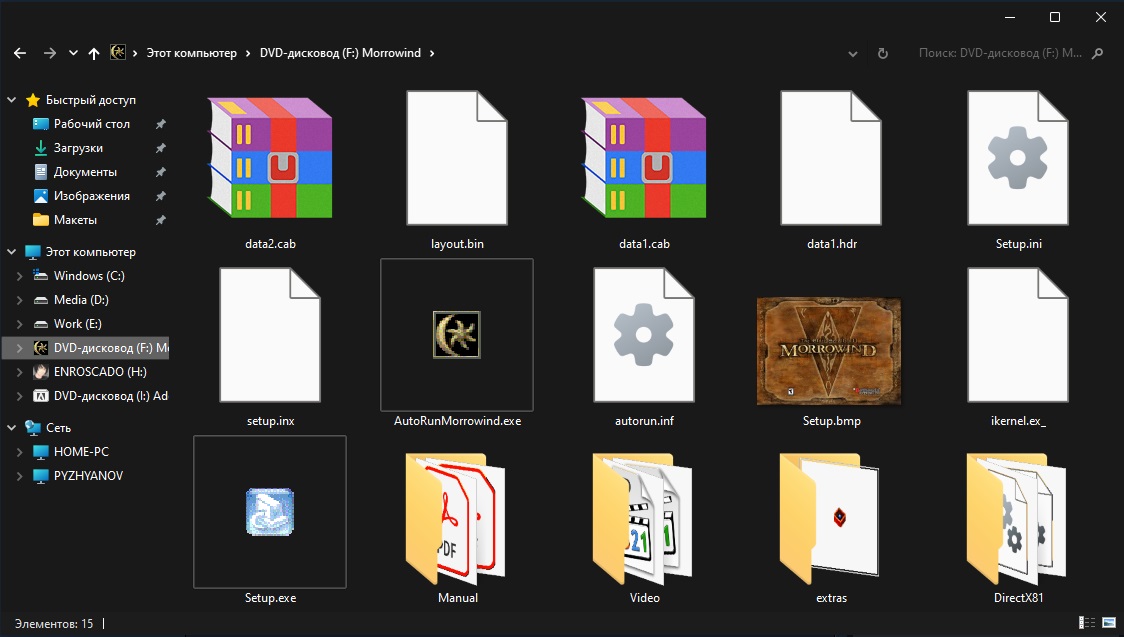Viewport: 1124px width, 637px height.
Task: Click Этот компьютер in the breadcrumb
Action: (191, 53)
